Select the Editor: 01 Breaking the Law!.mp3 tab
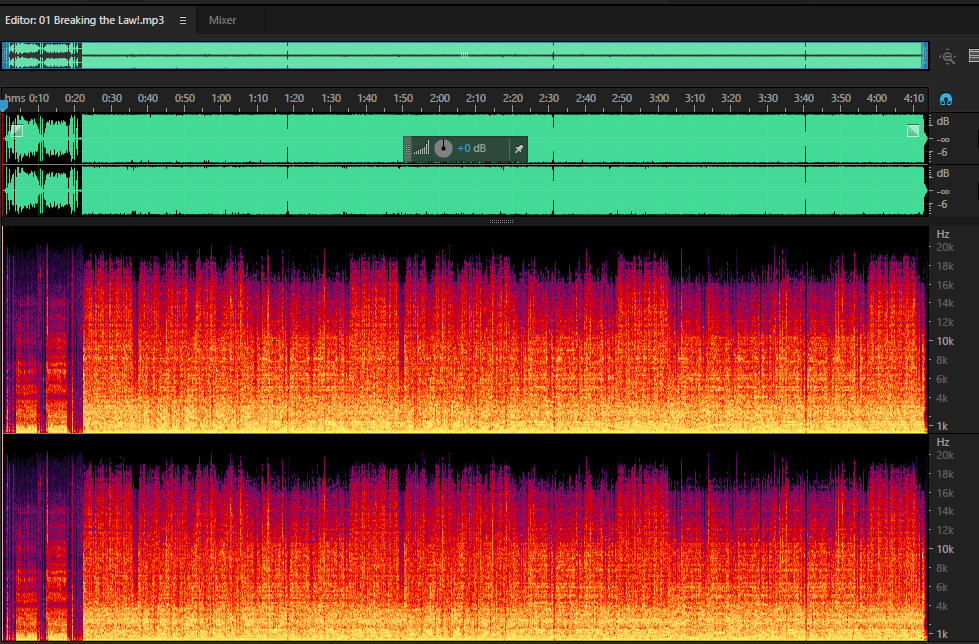This screenshot has width=979, height=644. click(84, 20)
